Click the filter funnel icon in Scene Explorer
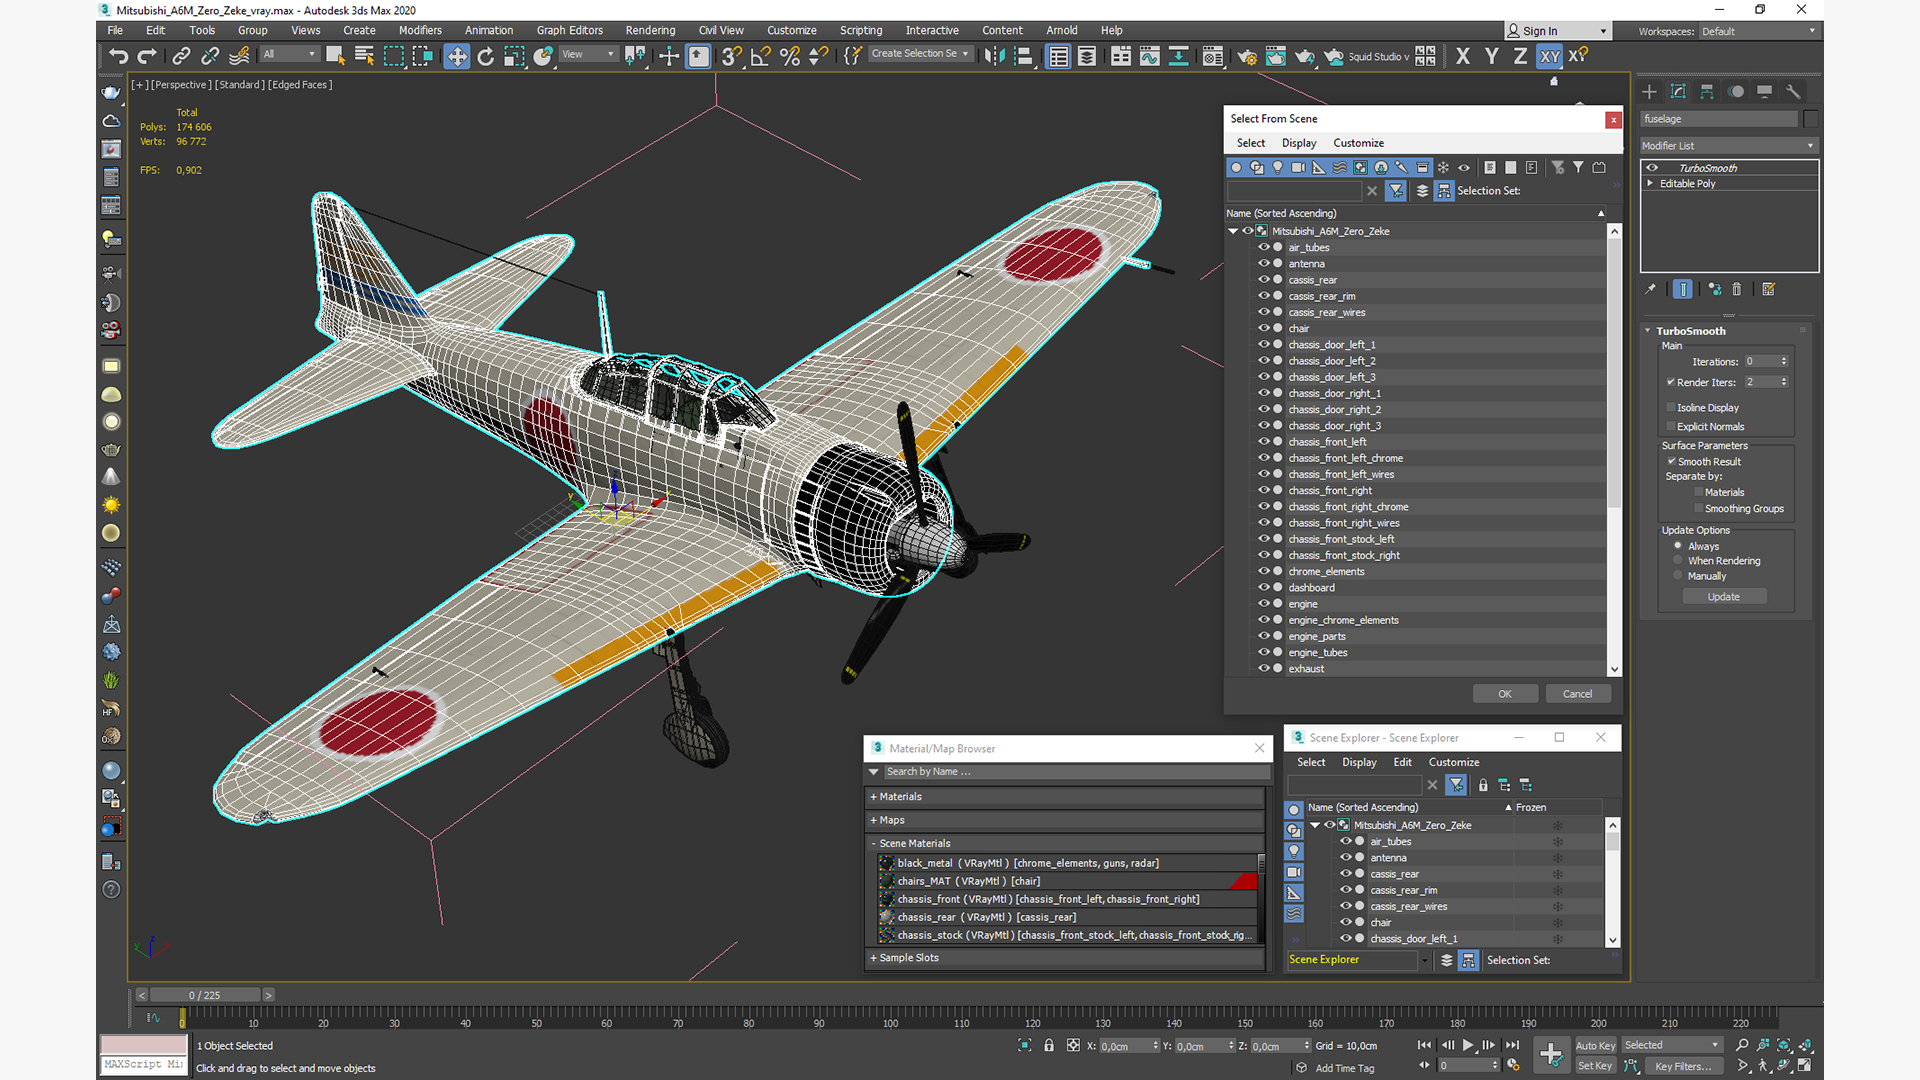 pyautogui.click(x=1456, y=785)
